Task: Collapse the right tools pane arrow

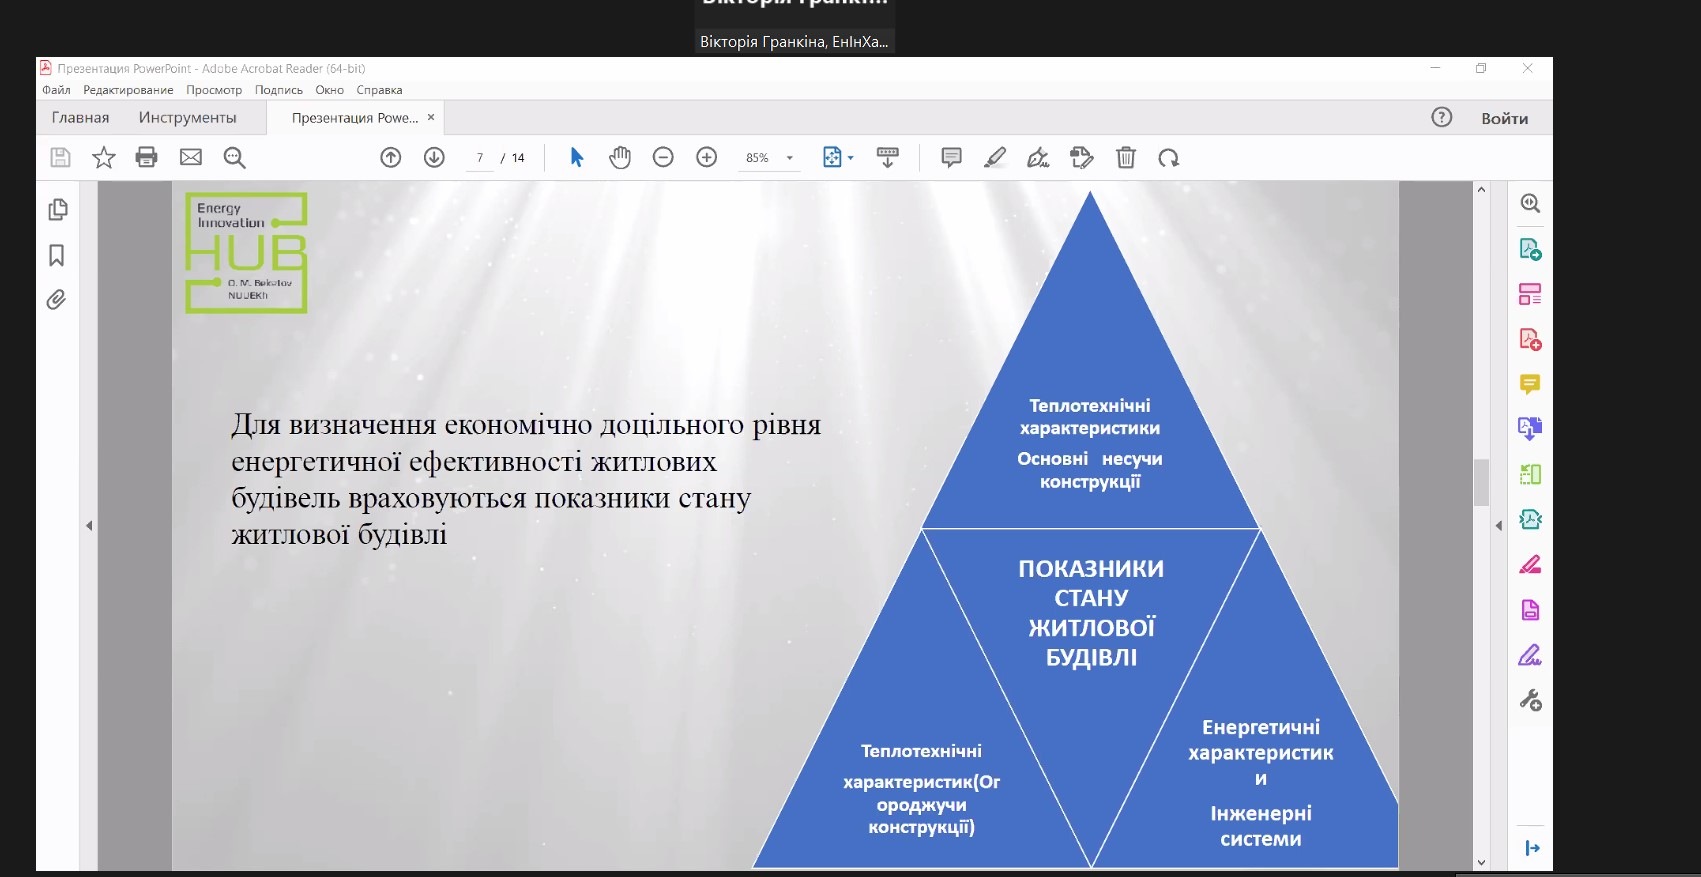Action: (x=1498, y=525)
